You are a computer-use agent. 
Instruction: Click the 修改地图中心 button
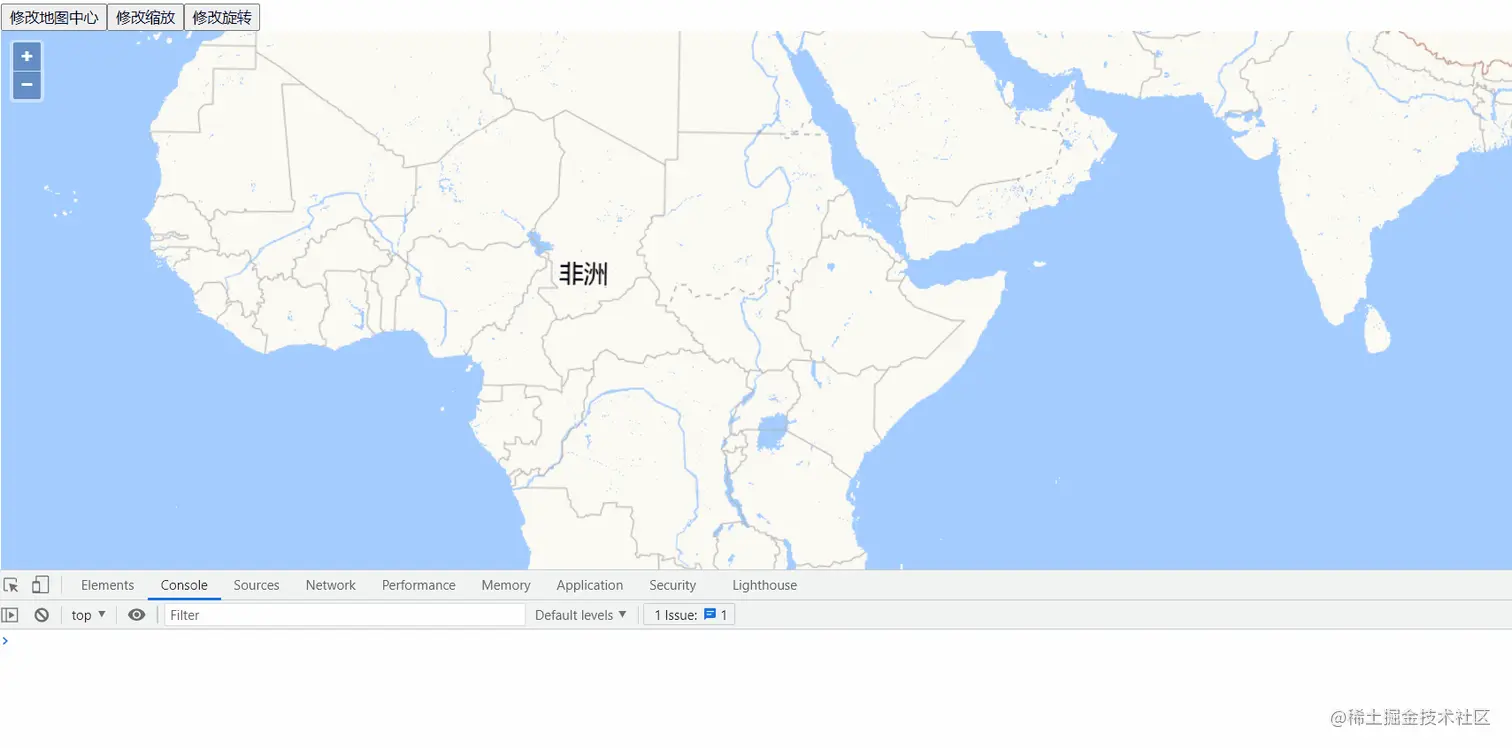54,17
